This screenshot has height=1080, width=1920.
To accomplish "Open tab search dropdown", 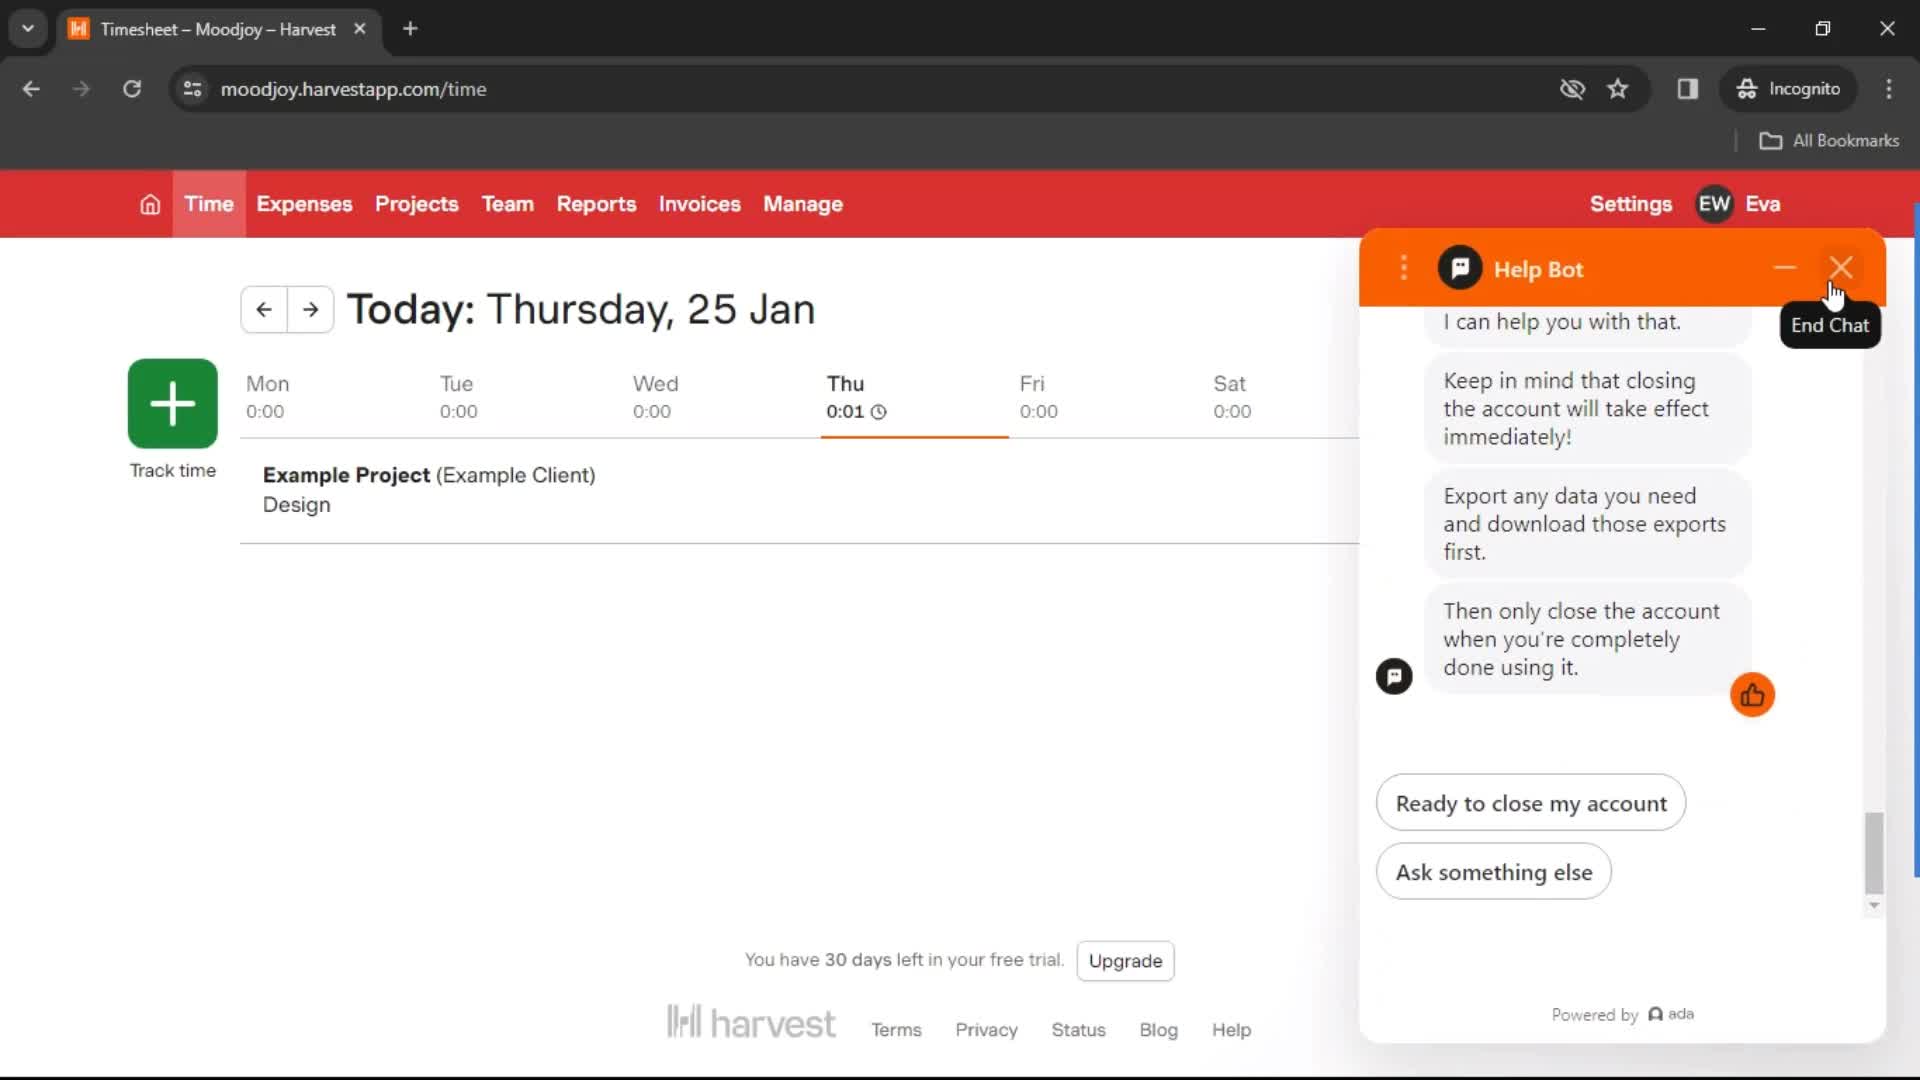I will 28,29.
